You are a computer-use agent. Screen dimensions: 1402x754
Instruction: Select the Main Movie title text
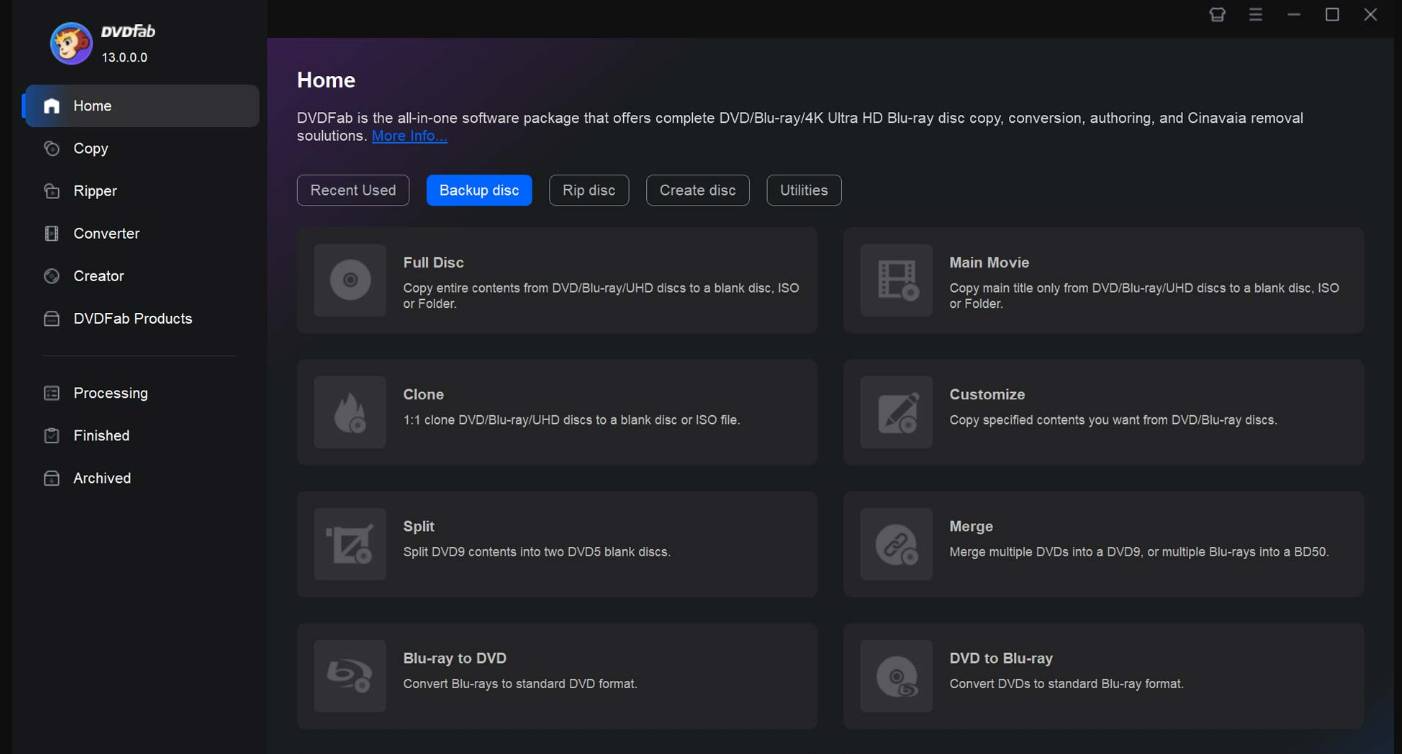pyautogui.click(x=989, y=262)
